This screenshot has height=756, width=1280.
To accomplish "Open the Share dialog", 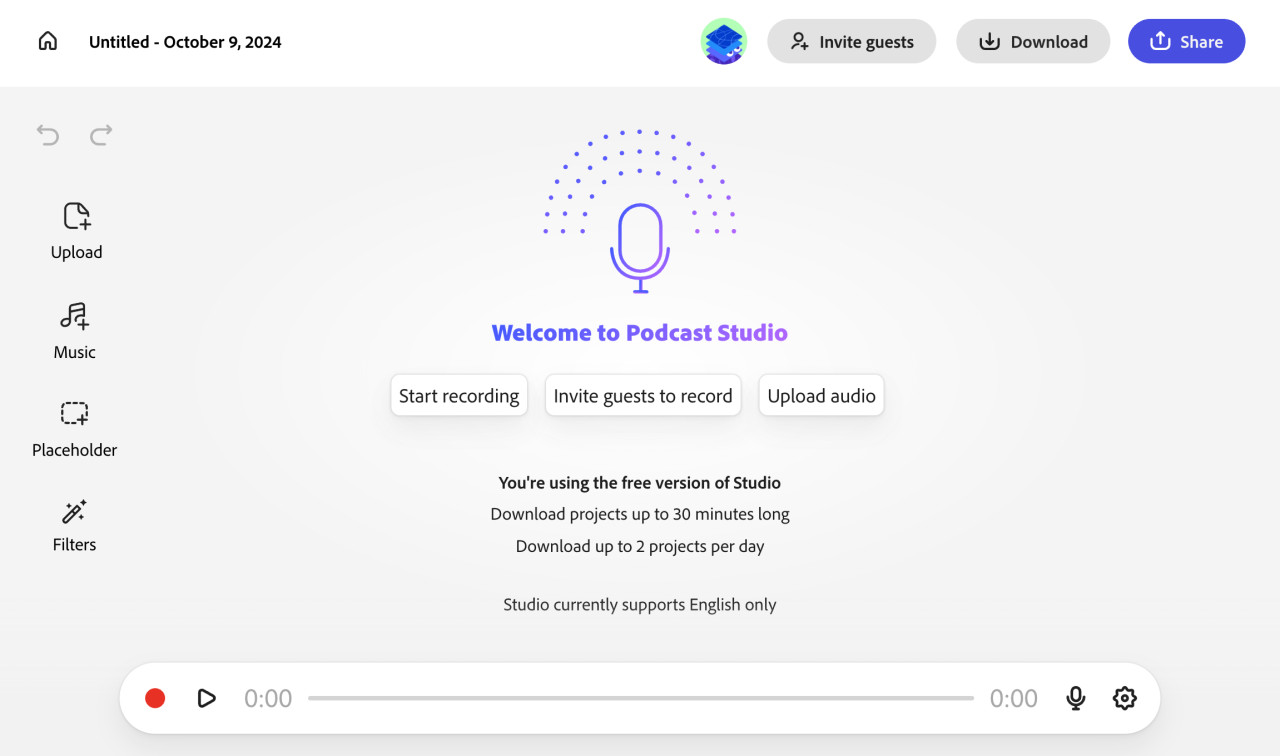I will point(1186,41).
